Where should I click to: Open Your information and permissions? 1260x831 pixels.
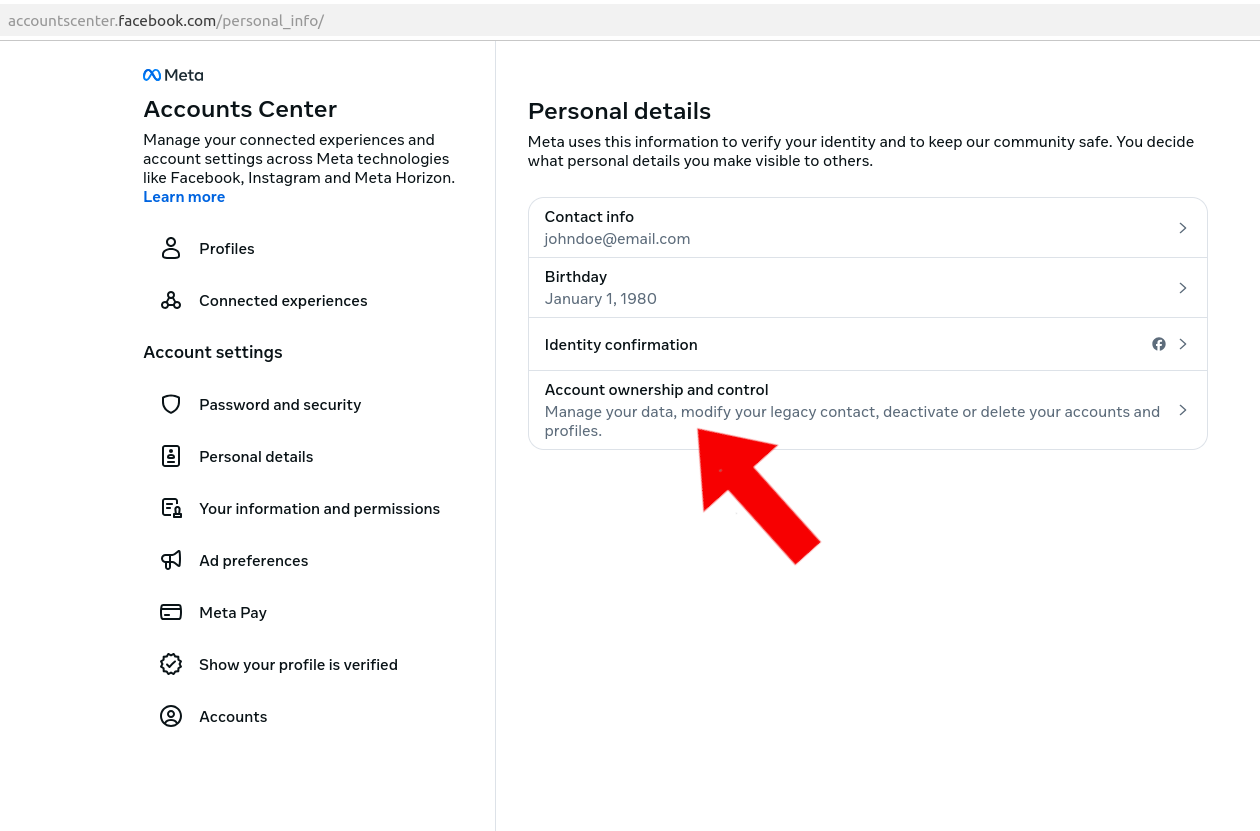click(x=319, y=508)
